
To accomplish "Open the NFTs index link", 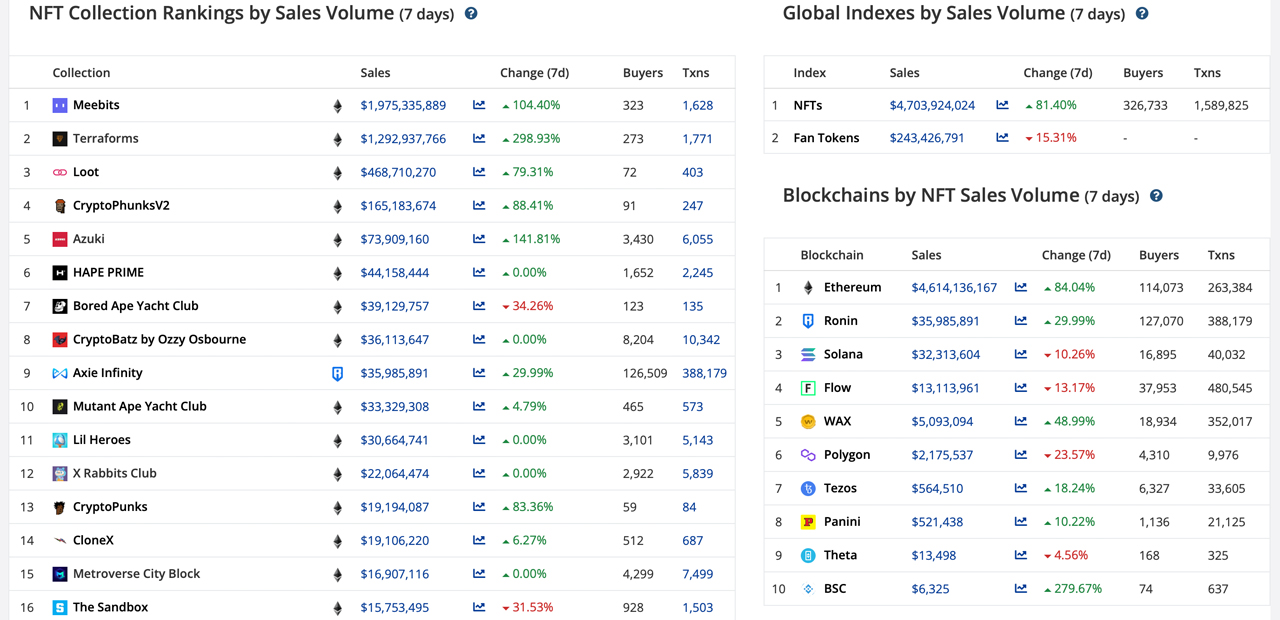I will pos(808,104).
